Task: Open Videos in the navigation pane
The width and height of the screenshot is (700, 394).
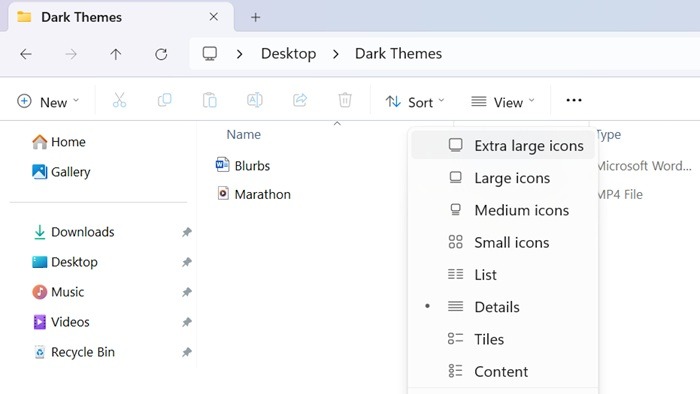Action: click(61, 322)
